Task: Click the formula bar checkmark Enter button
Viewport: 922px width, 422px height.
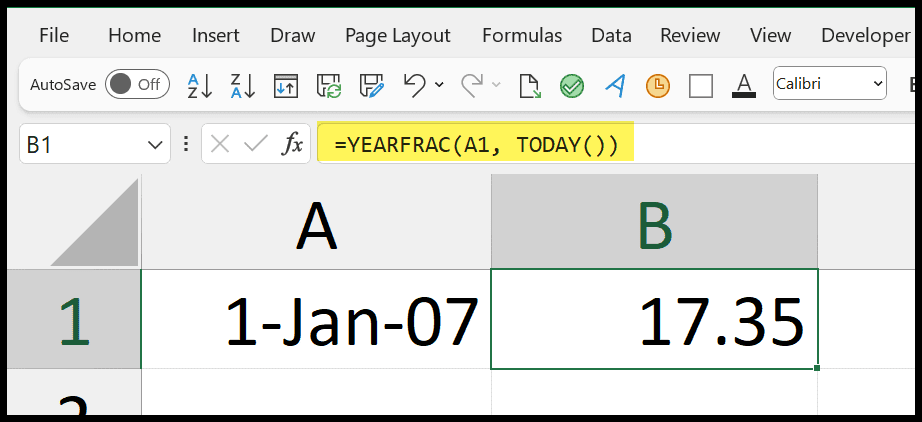Action: [x=256, y=145]
